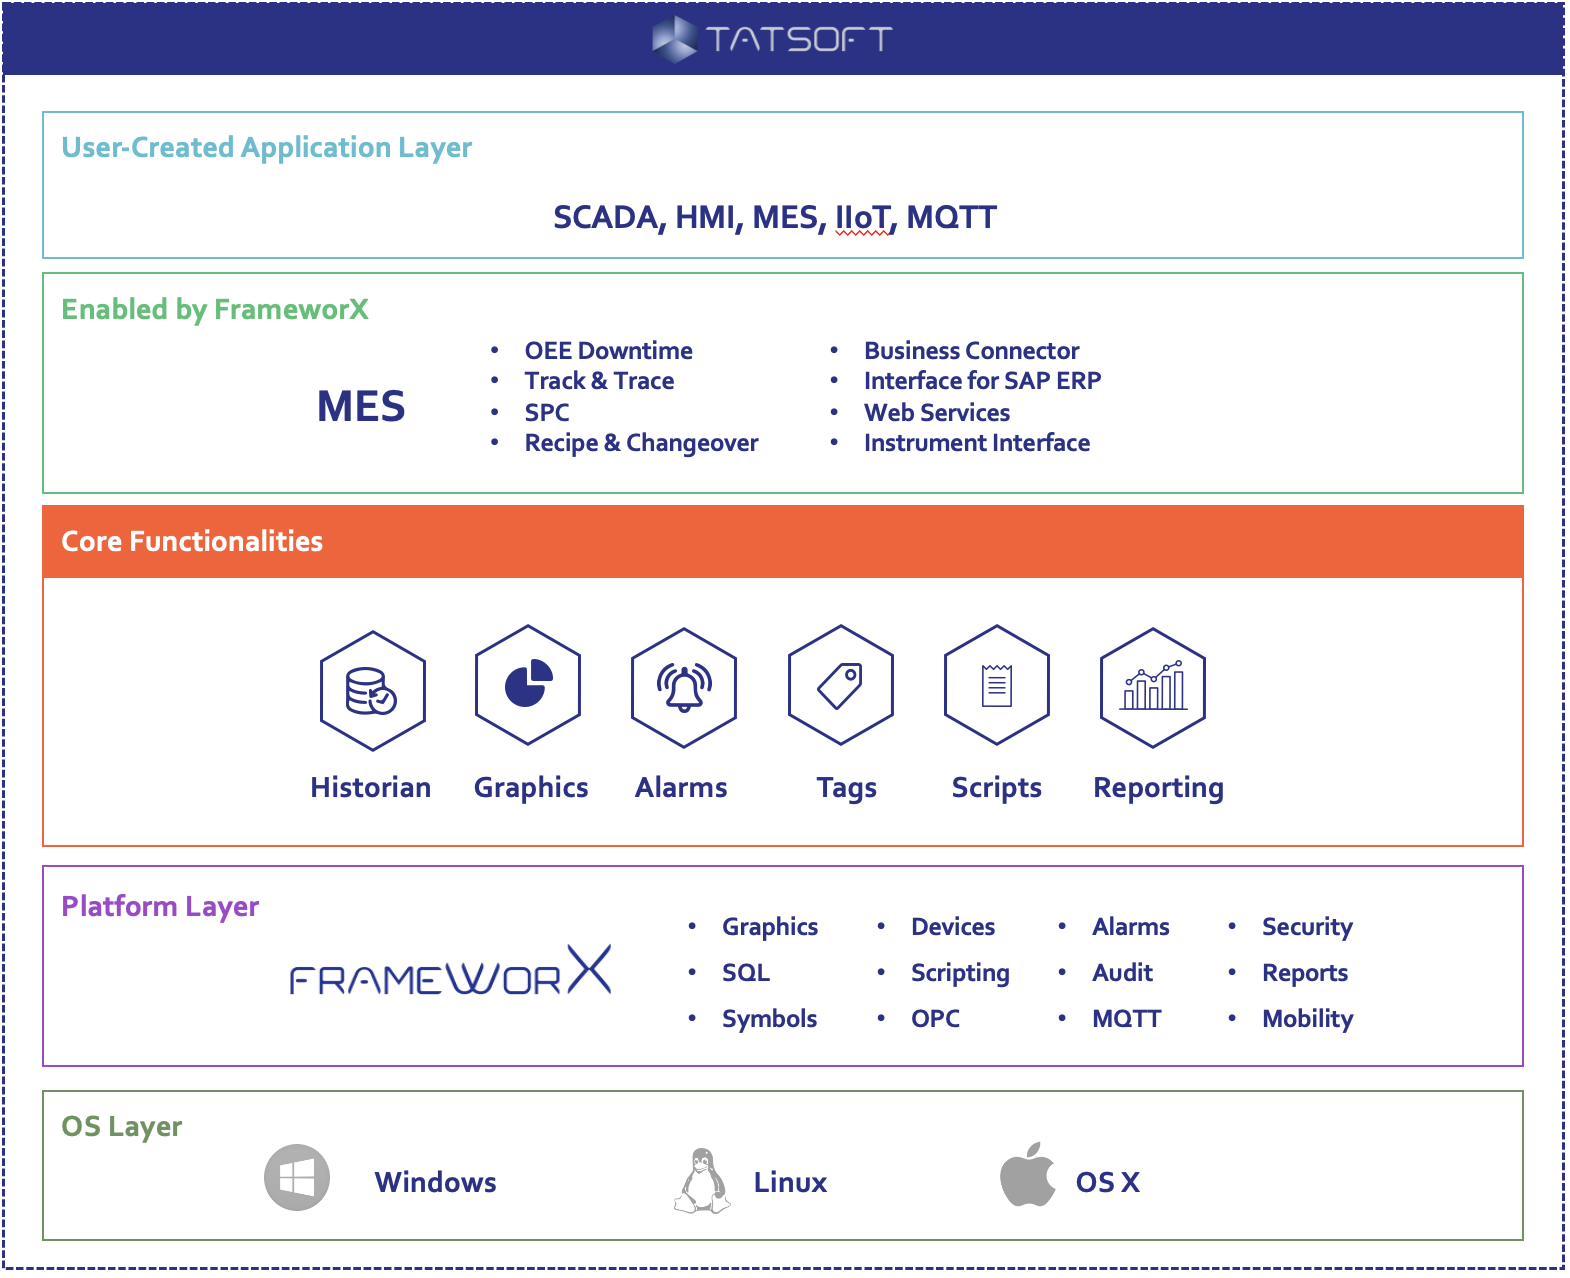Viewport: 1570px width, 1278px height.
Task: Click the OEE Downtime bullet item
Action: click(x=608, y=351)
